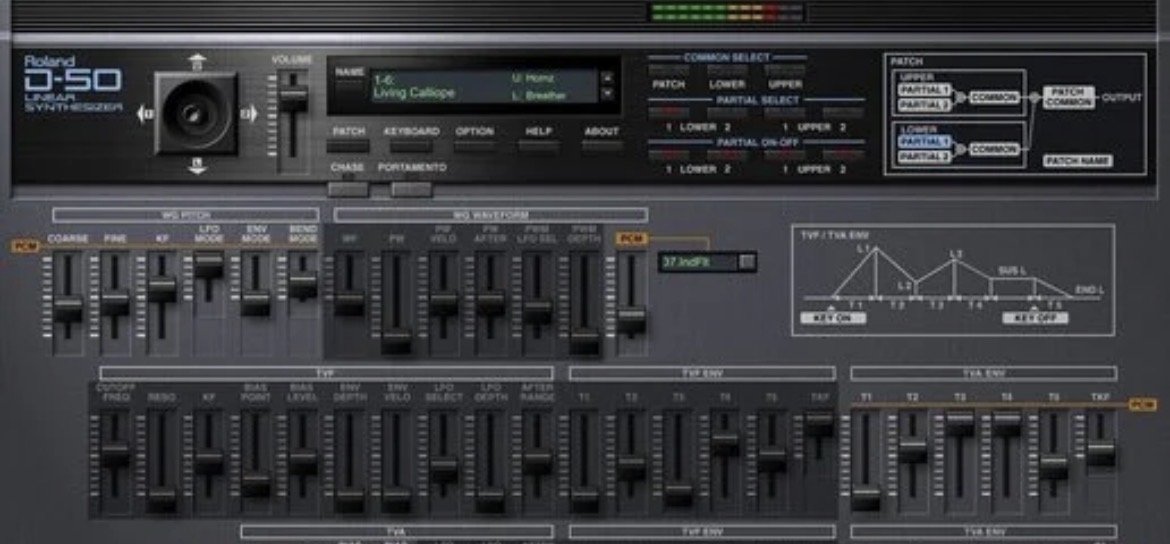The image size is (1170, 544).
Task: Click the ENV MODE slider
Action: click(256, 302)
